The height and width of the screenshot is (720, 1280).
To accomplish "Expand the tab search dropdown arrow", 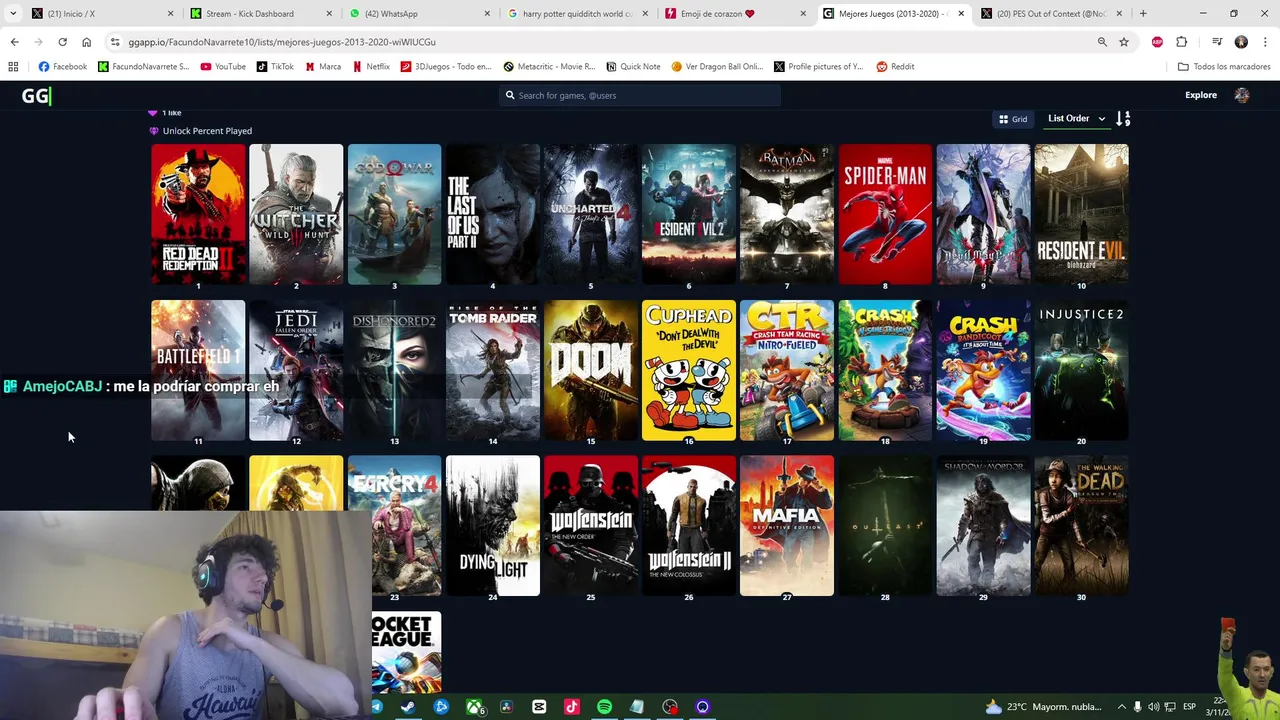I will click(12, 14).
